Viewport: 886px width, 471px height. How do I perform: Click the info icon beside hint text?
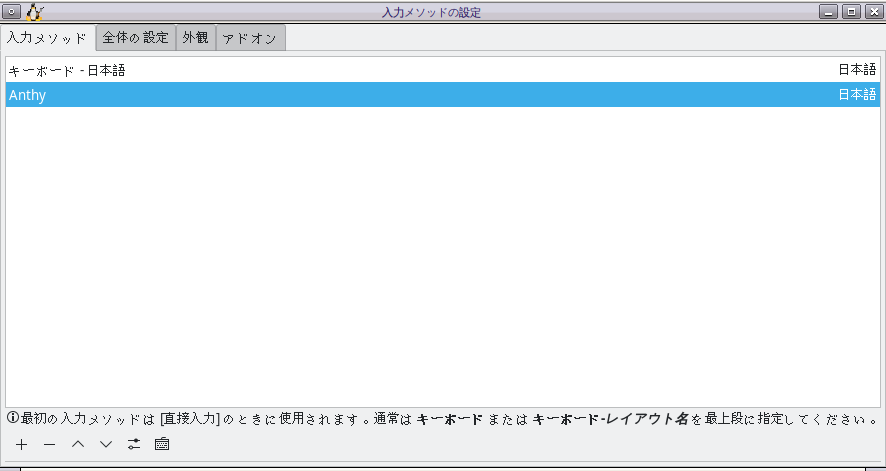(x=13, y=418)
